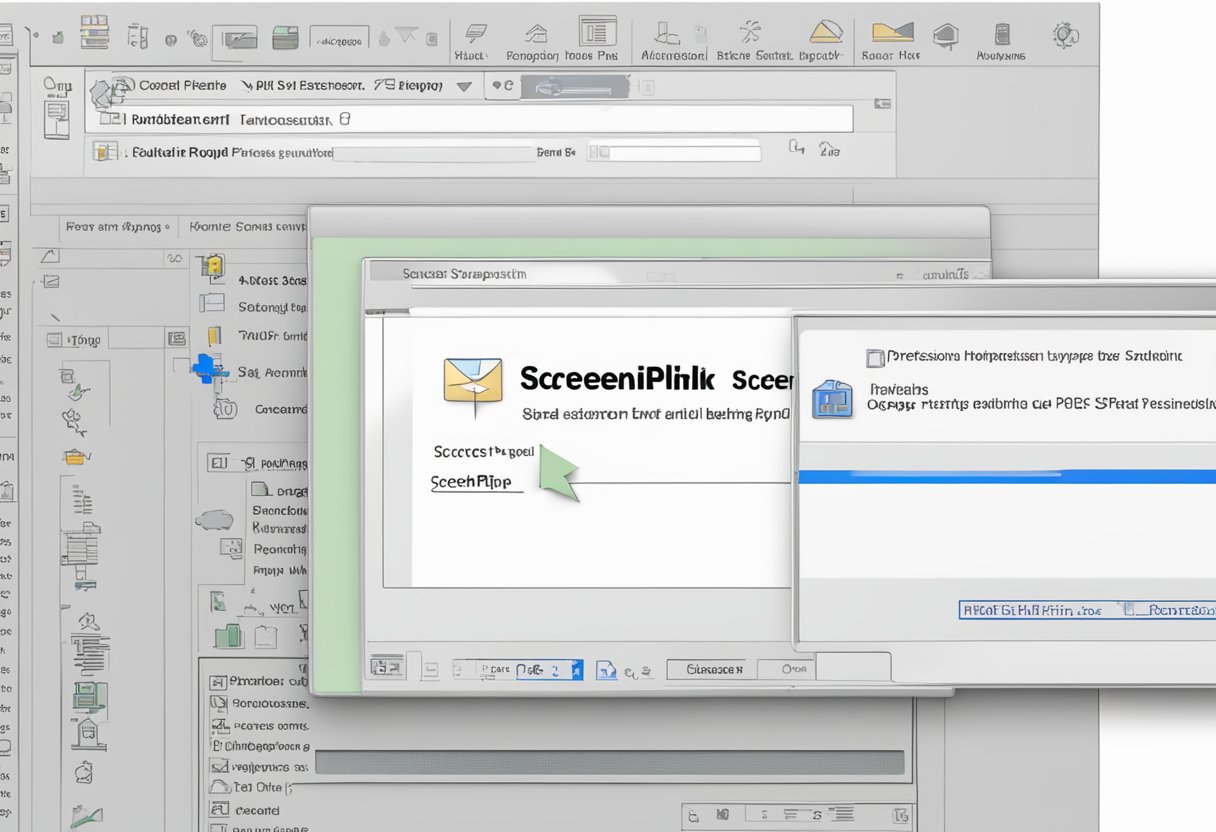The height and width of the screenshot is (832, 1216).
Task: Click the yellow triangle icon in top toolbar
Action: click(825, 33)
